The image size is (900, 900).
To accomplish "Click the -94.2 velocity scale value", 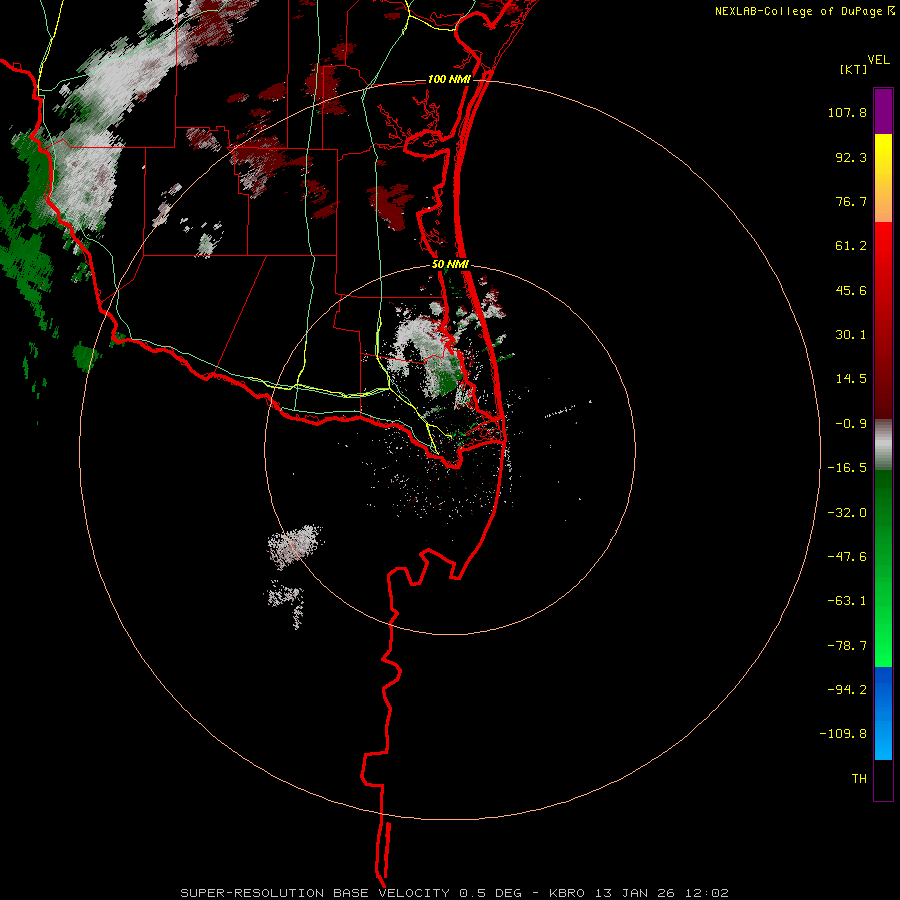I will click(847, 690).
